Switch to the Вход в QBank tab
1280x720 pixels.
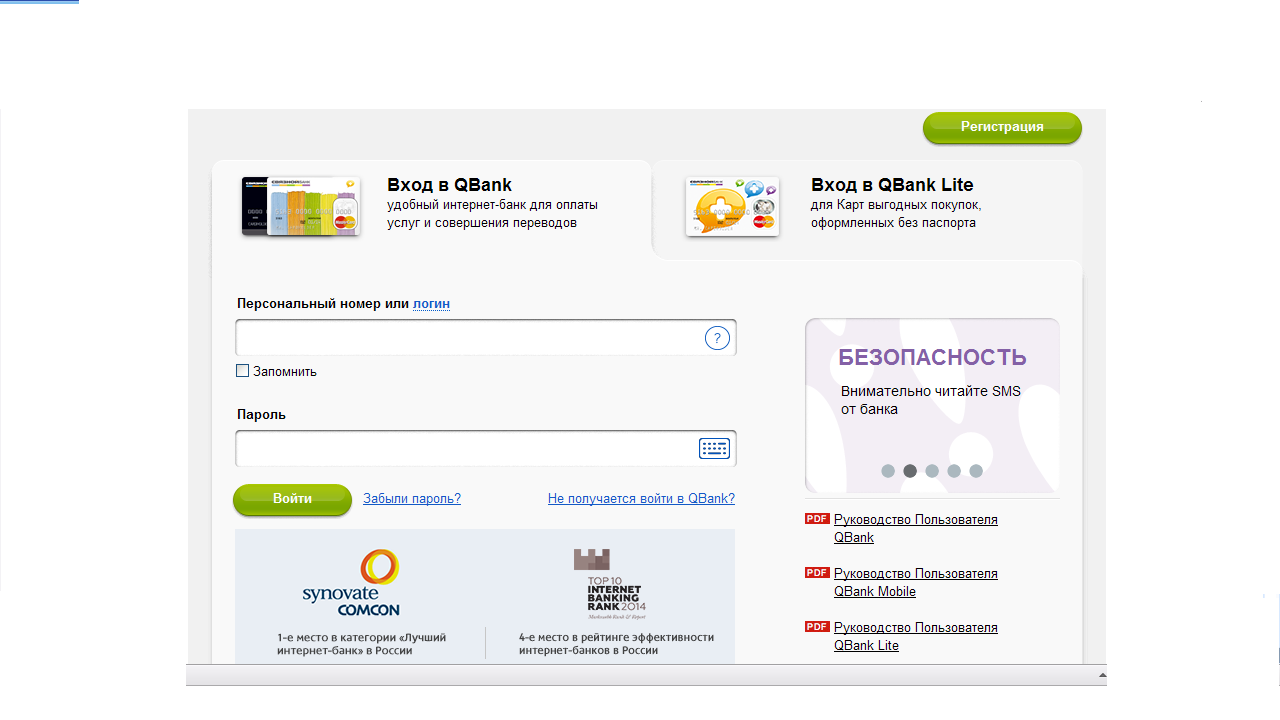pyautogui.click(x=431, y=210)
